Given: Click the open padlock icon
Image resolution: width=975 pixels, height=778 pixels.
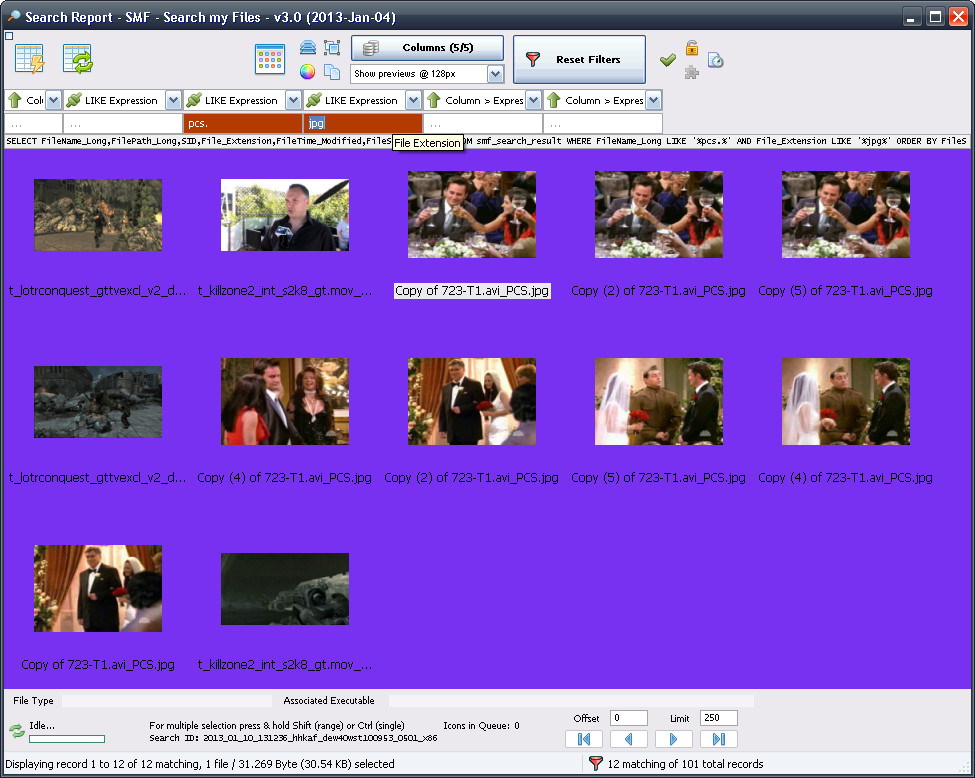Looking at the screenshot, I should pyautogui.click(x=691, y=47).
